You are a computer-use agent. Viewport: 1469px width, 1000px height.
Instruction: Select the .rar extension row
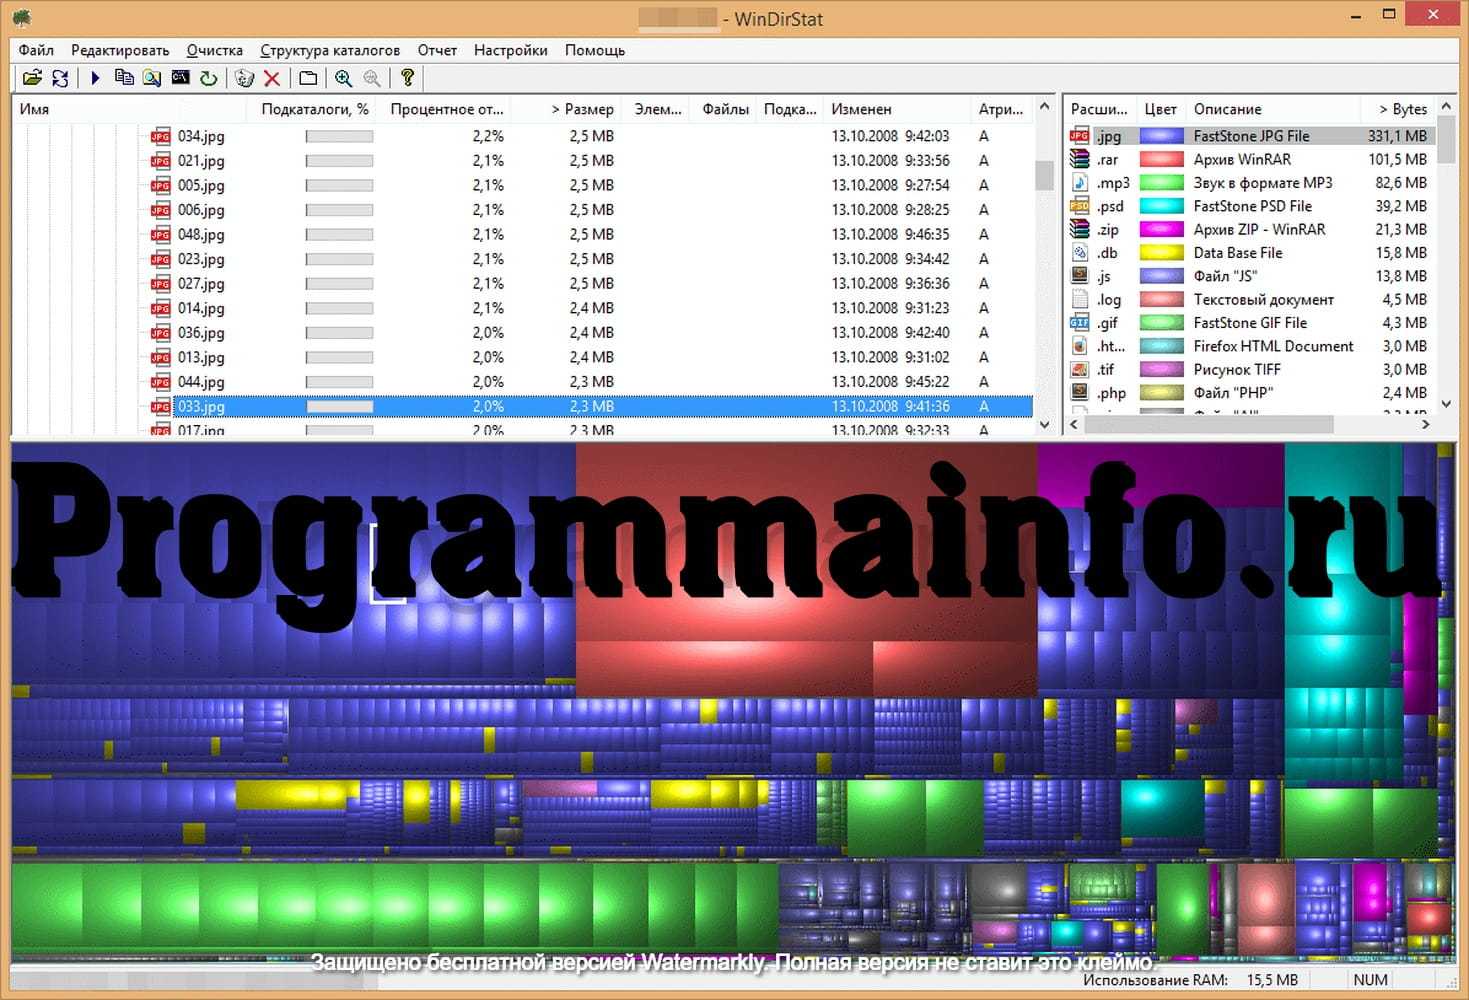tap(1107, 160)
